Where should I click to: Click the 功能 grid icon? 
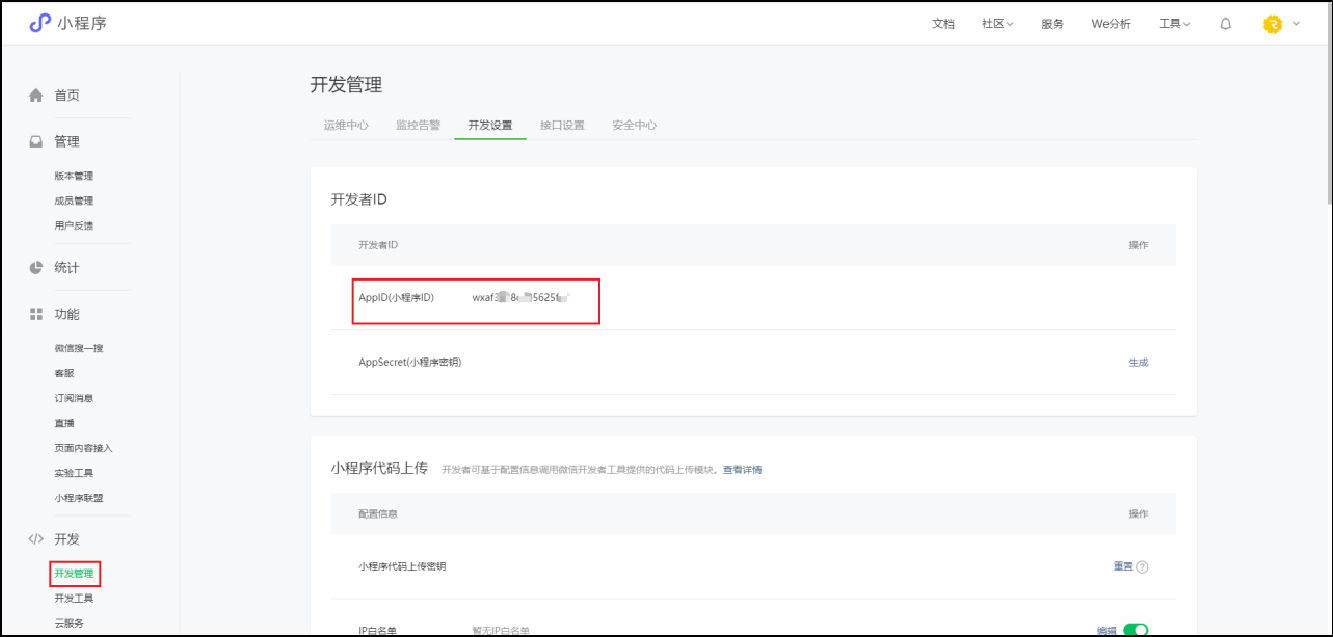point(36,314)
